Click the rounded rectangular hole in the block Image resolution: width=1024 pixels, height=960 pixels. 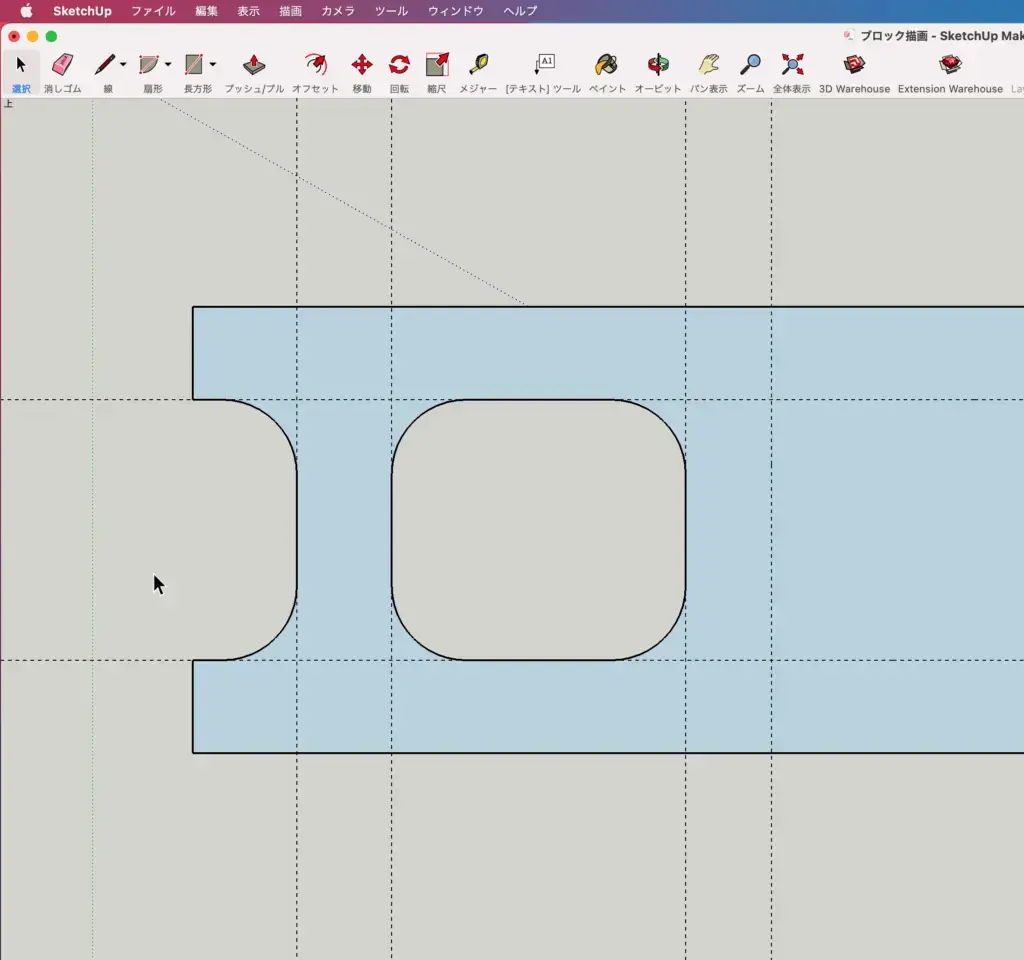point(539,530)
